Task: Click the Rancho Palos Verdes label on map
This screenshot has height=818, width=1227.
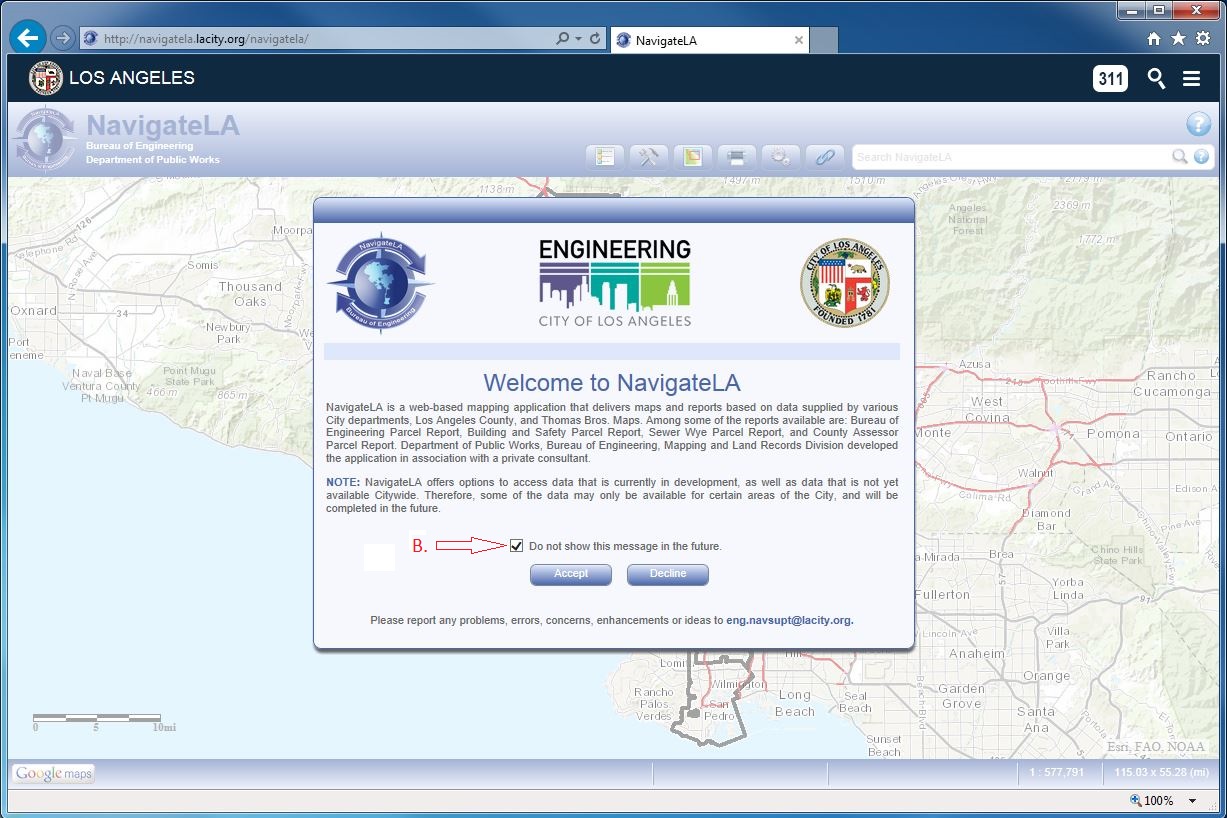Action: point(654,704)
